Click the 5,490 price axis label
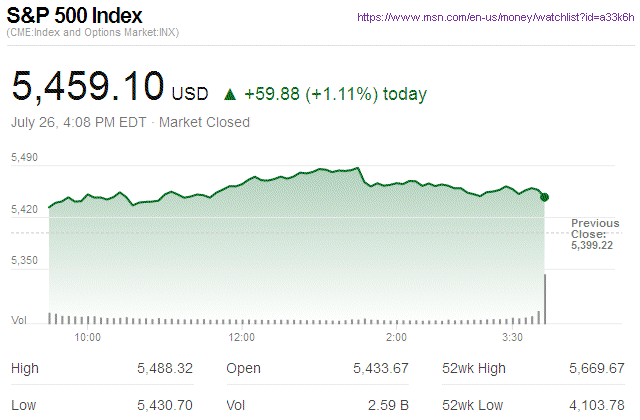640x420 pixels. click(x=24, y=158)
